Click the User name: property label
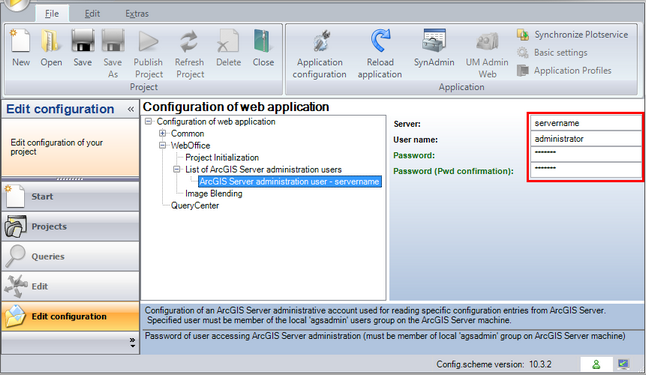646x375 pixels. tap(415, 140)
